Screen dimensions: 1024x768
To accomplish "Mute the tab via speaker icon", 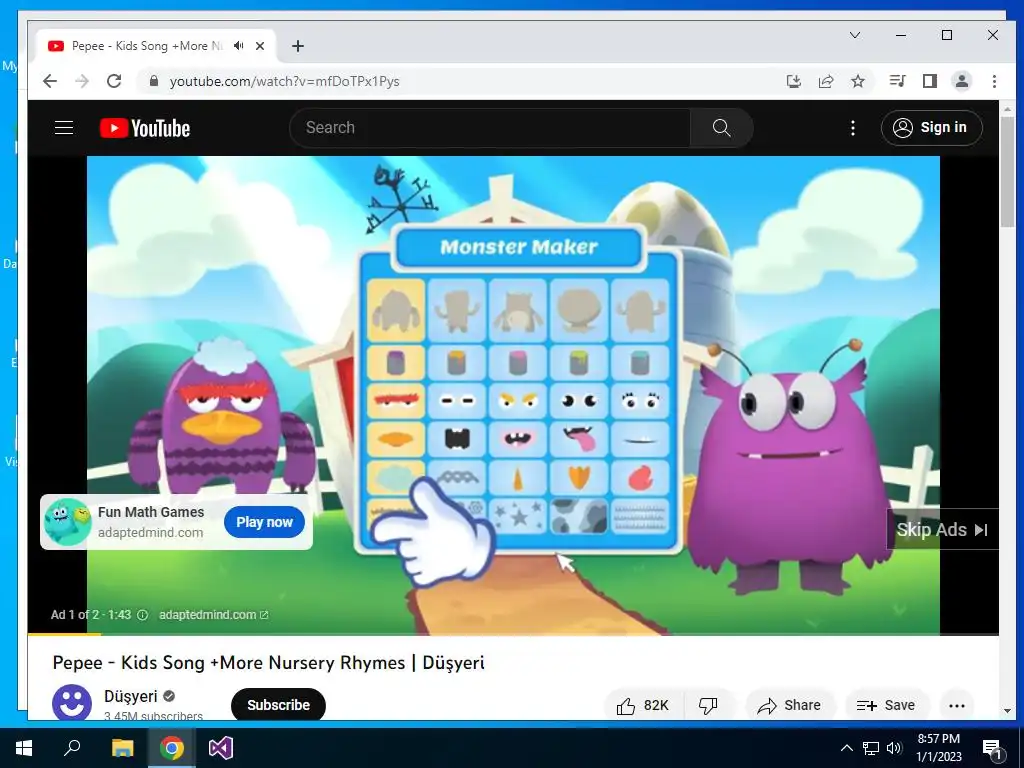I will click(239, 46).
